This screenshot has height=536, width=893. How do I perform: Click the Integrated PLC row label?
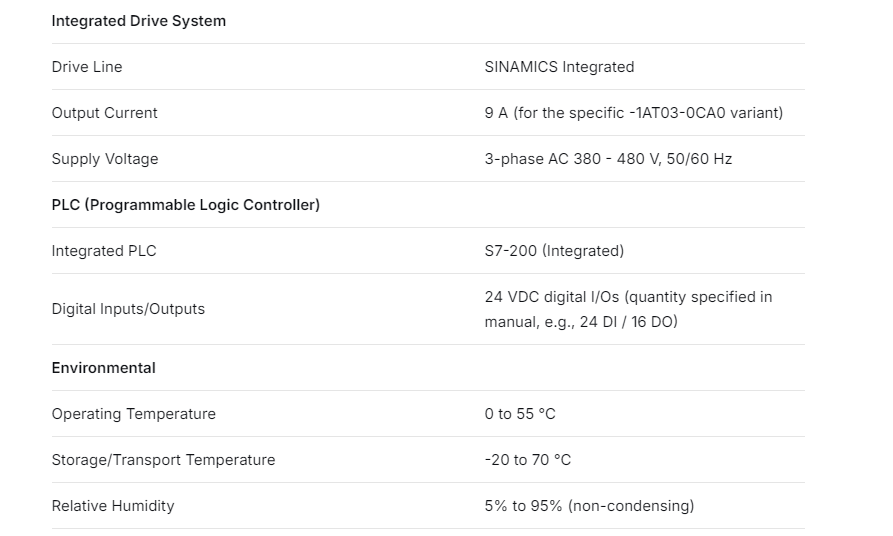pyautogui.click(x=104, y=251)
